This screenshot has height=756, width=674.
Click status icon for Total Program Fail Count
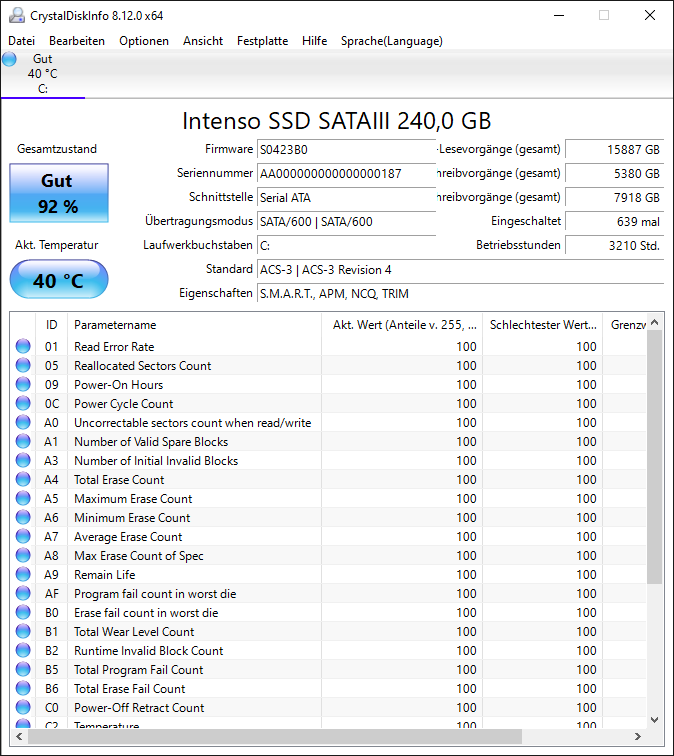pyautogui.click(x=23, y=669)
